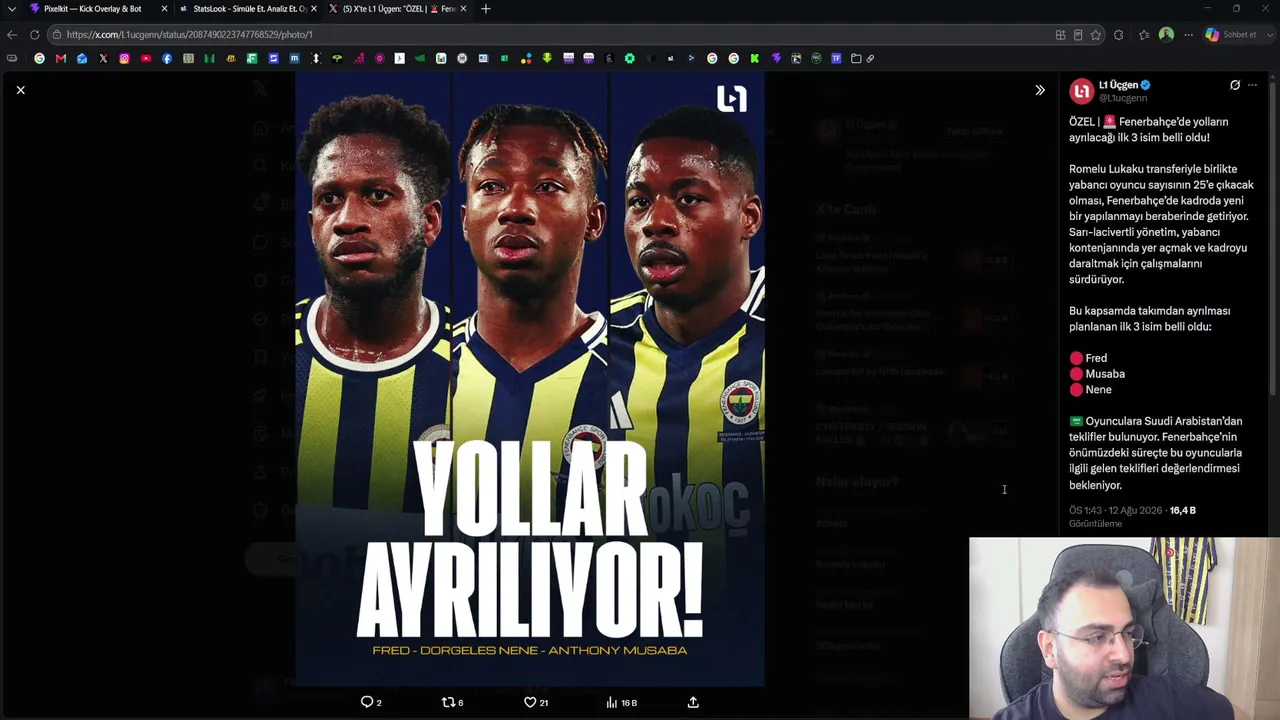Open a new browser tab
The width and height of the screenshot is (1280, 720).
[486, 9]
